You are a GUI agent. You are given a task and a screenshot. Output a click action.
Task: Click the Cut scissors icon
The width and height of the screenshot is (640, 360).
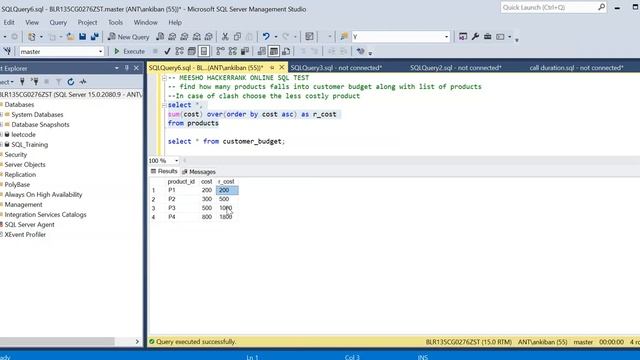coord(225,37)
